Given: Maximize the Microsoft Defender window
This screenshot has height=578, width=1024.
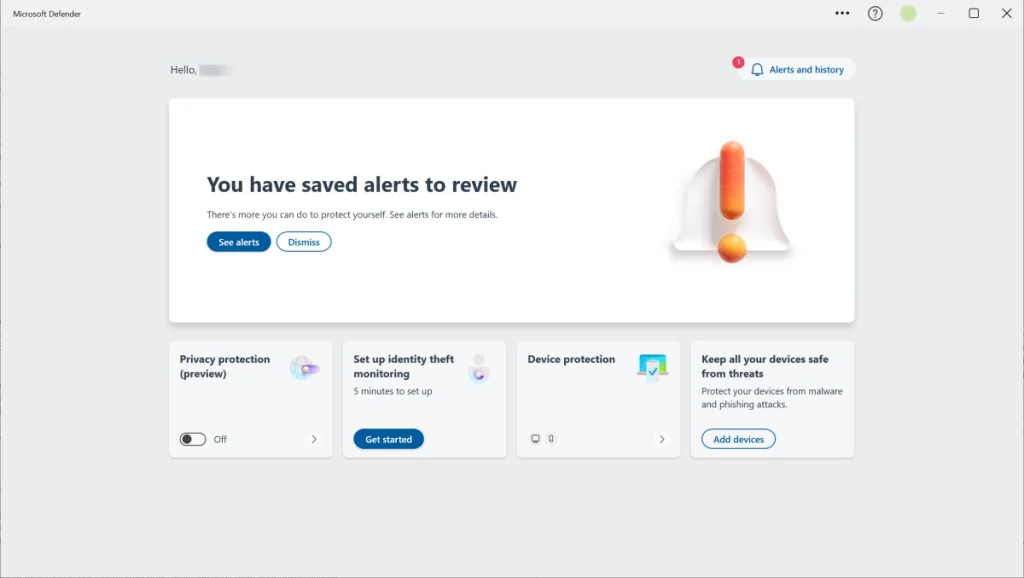Looking at the screenshot, I should click(973, 13).
